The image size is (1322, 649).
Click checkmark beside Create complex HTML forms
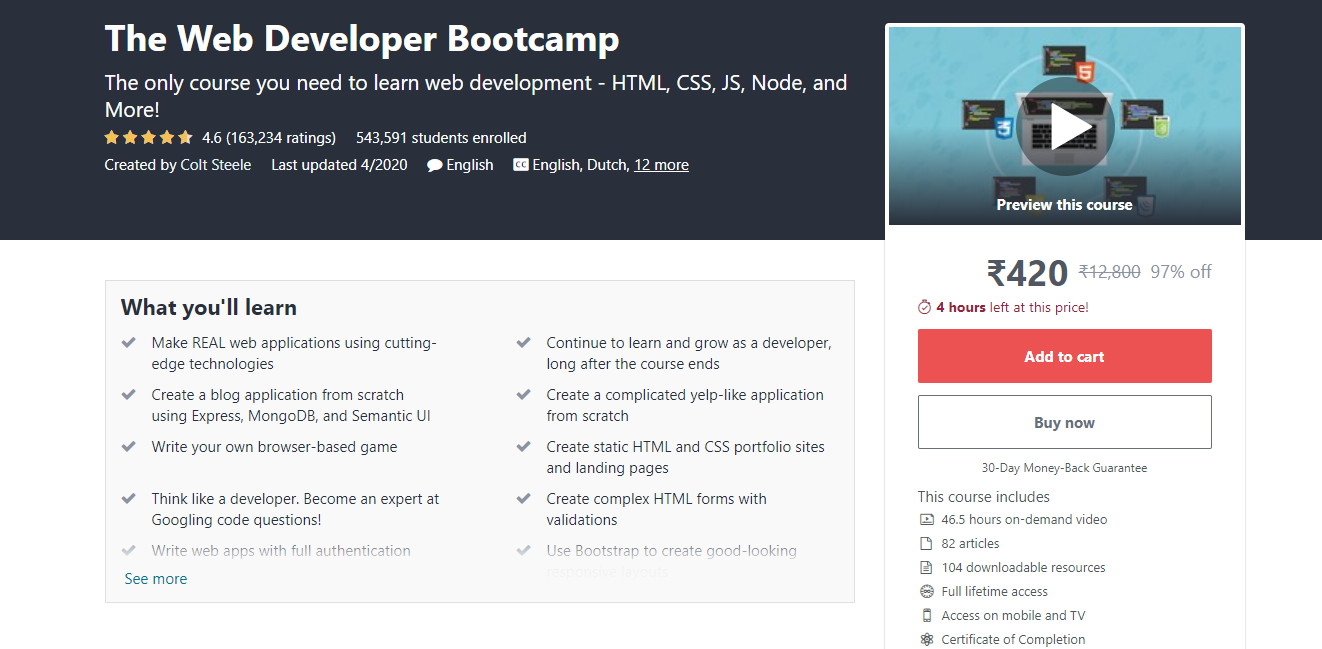click(524, 498)
